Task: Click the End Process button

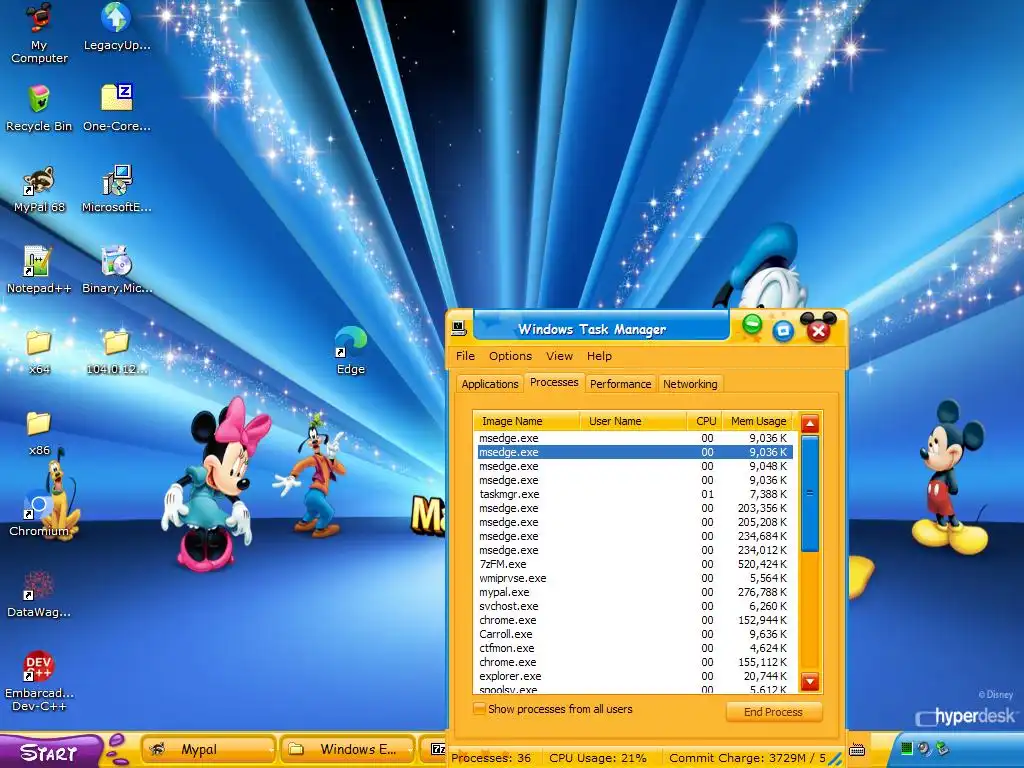Action: [x=773, y=712]
